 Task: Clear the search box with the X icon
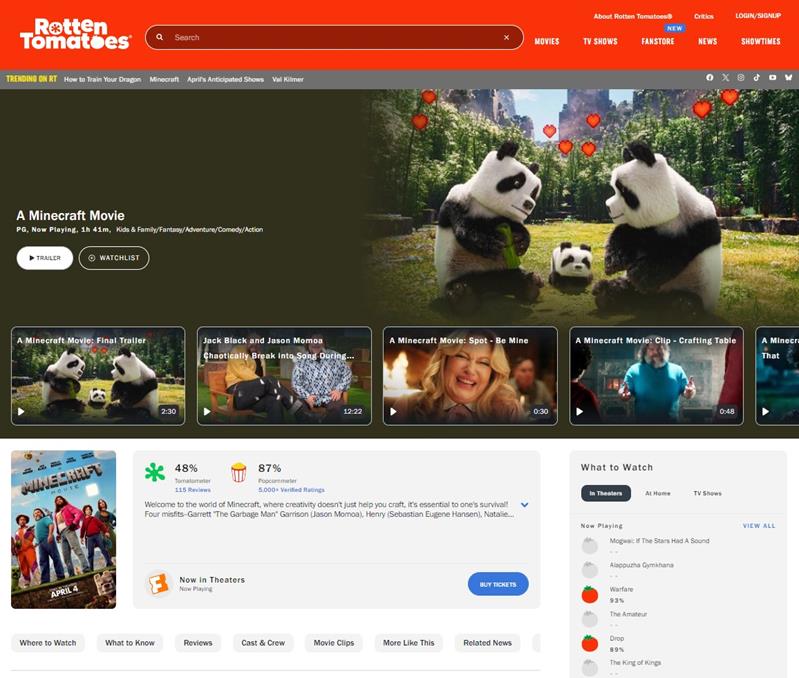(506, 38)
